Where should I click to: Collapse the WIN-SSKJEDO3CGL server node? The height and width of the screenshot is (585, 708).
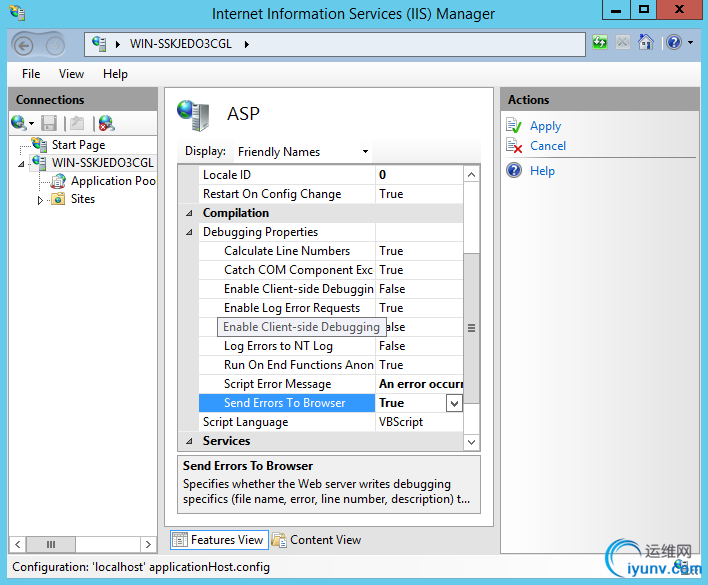click(x=21, y=164)
